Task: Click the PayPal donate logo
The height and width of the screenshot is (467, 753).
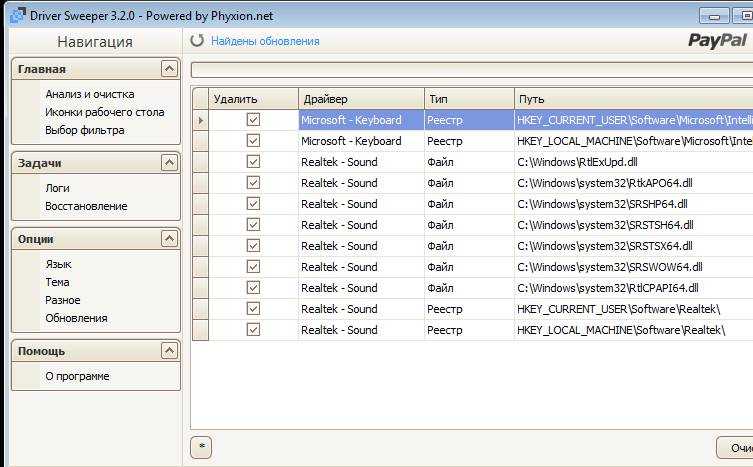Action: point(717,41)
